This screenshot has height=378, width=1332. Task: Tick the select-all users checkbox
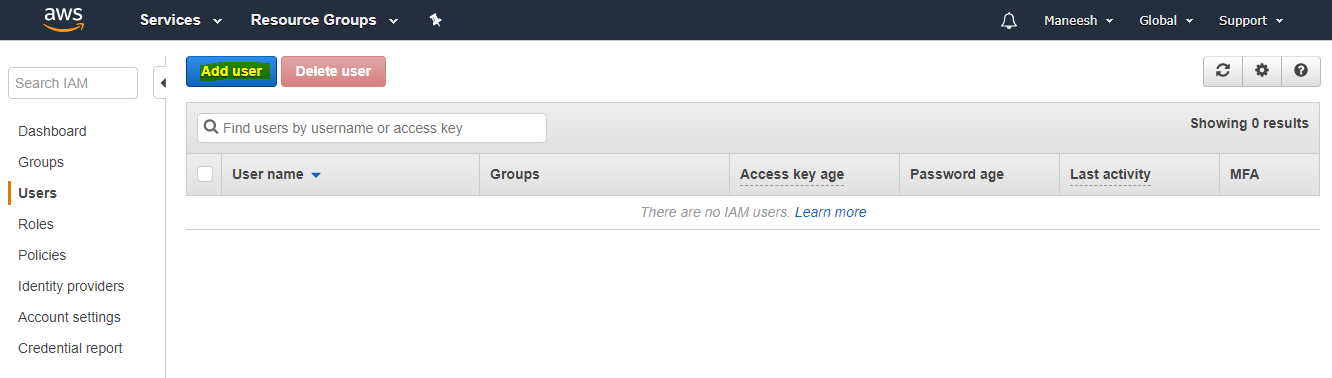pyautogui.click(x=205, y=174)
